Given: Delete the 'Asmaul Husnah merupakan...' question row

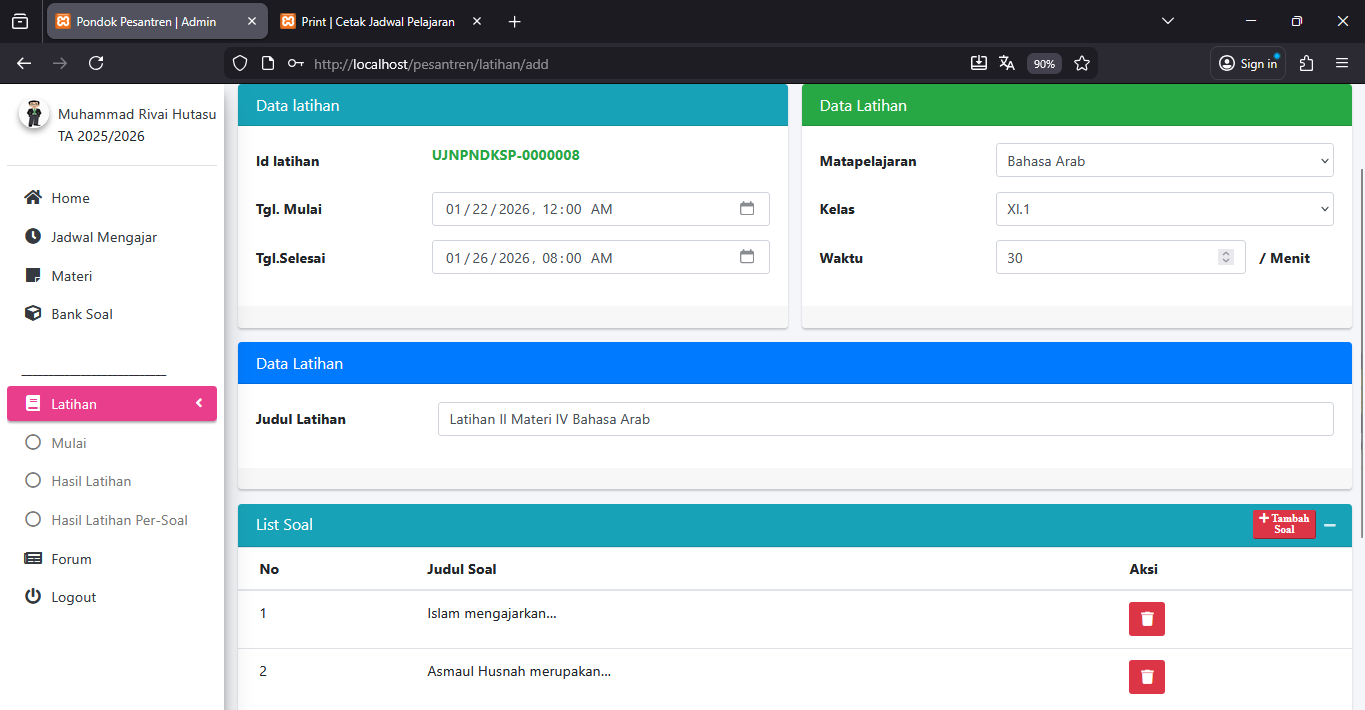Looking at the screenshot, I should click(1146, 677).
